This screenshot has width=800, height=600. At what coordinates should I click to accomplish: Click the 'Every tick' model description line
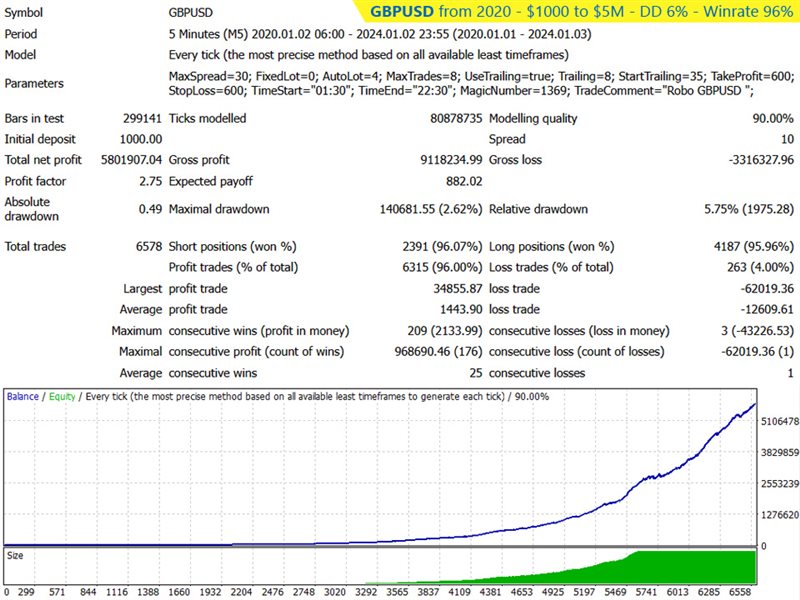(x=369, y=55)
